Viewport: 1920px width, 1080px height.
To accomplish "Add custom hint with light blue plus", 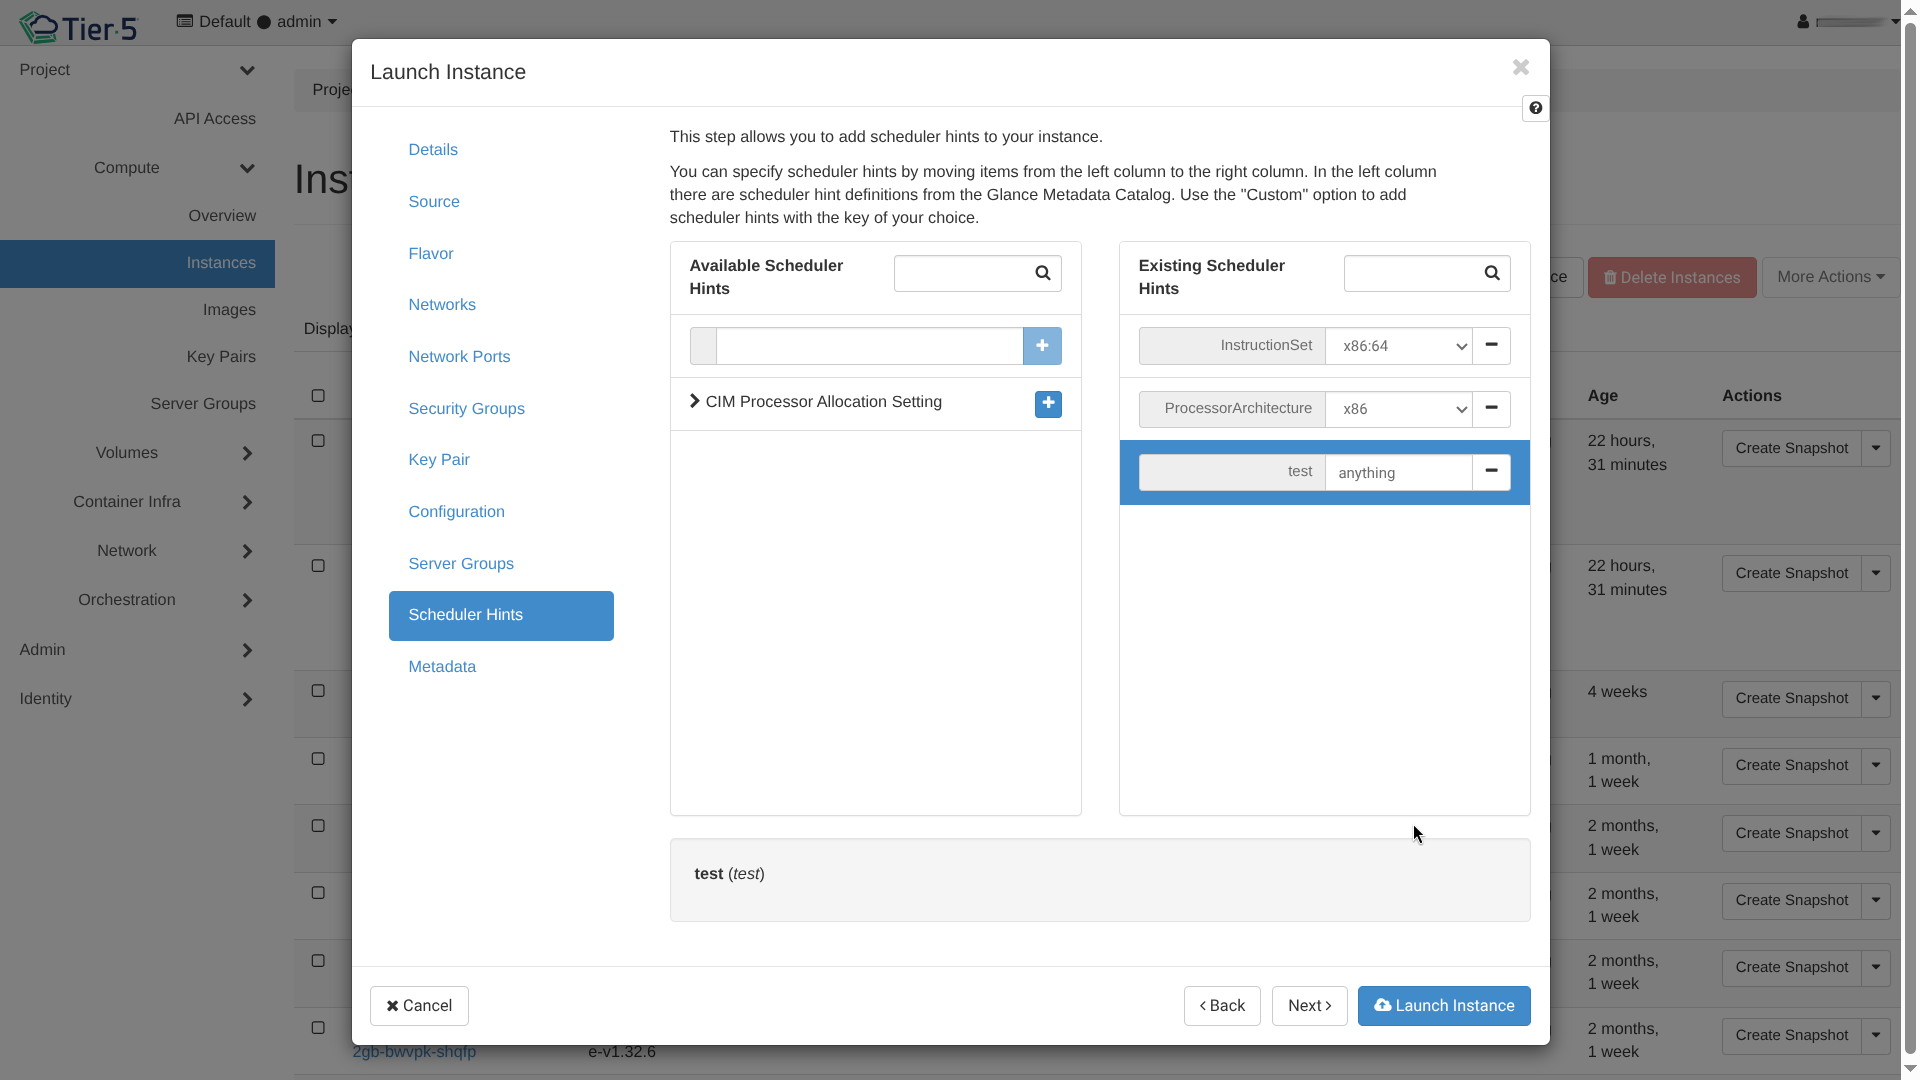I will pos(1041,345).
